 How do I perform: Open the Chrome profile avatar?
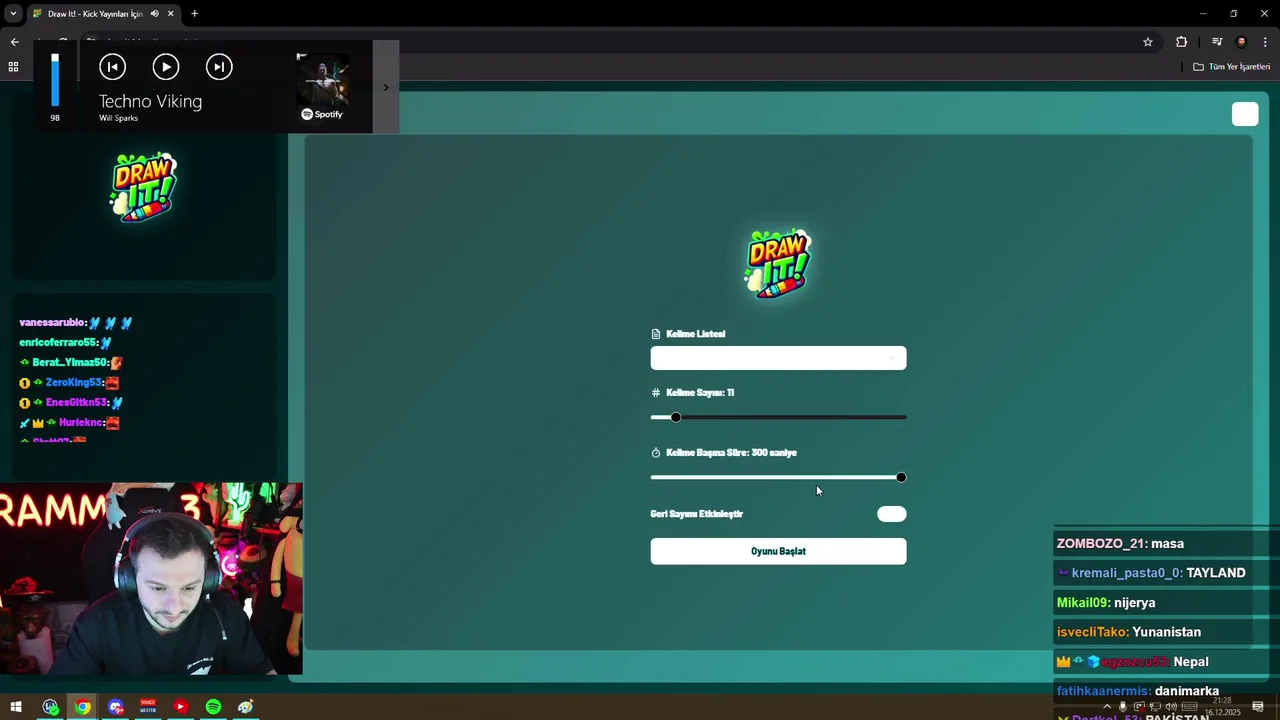(x=1241, y=42)
